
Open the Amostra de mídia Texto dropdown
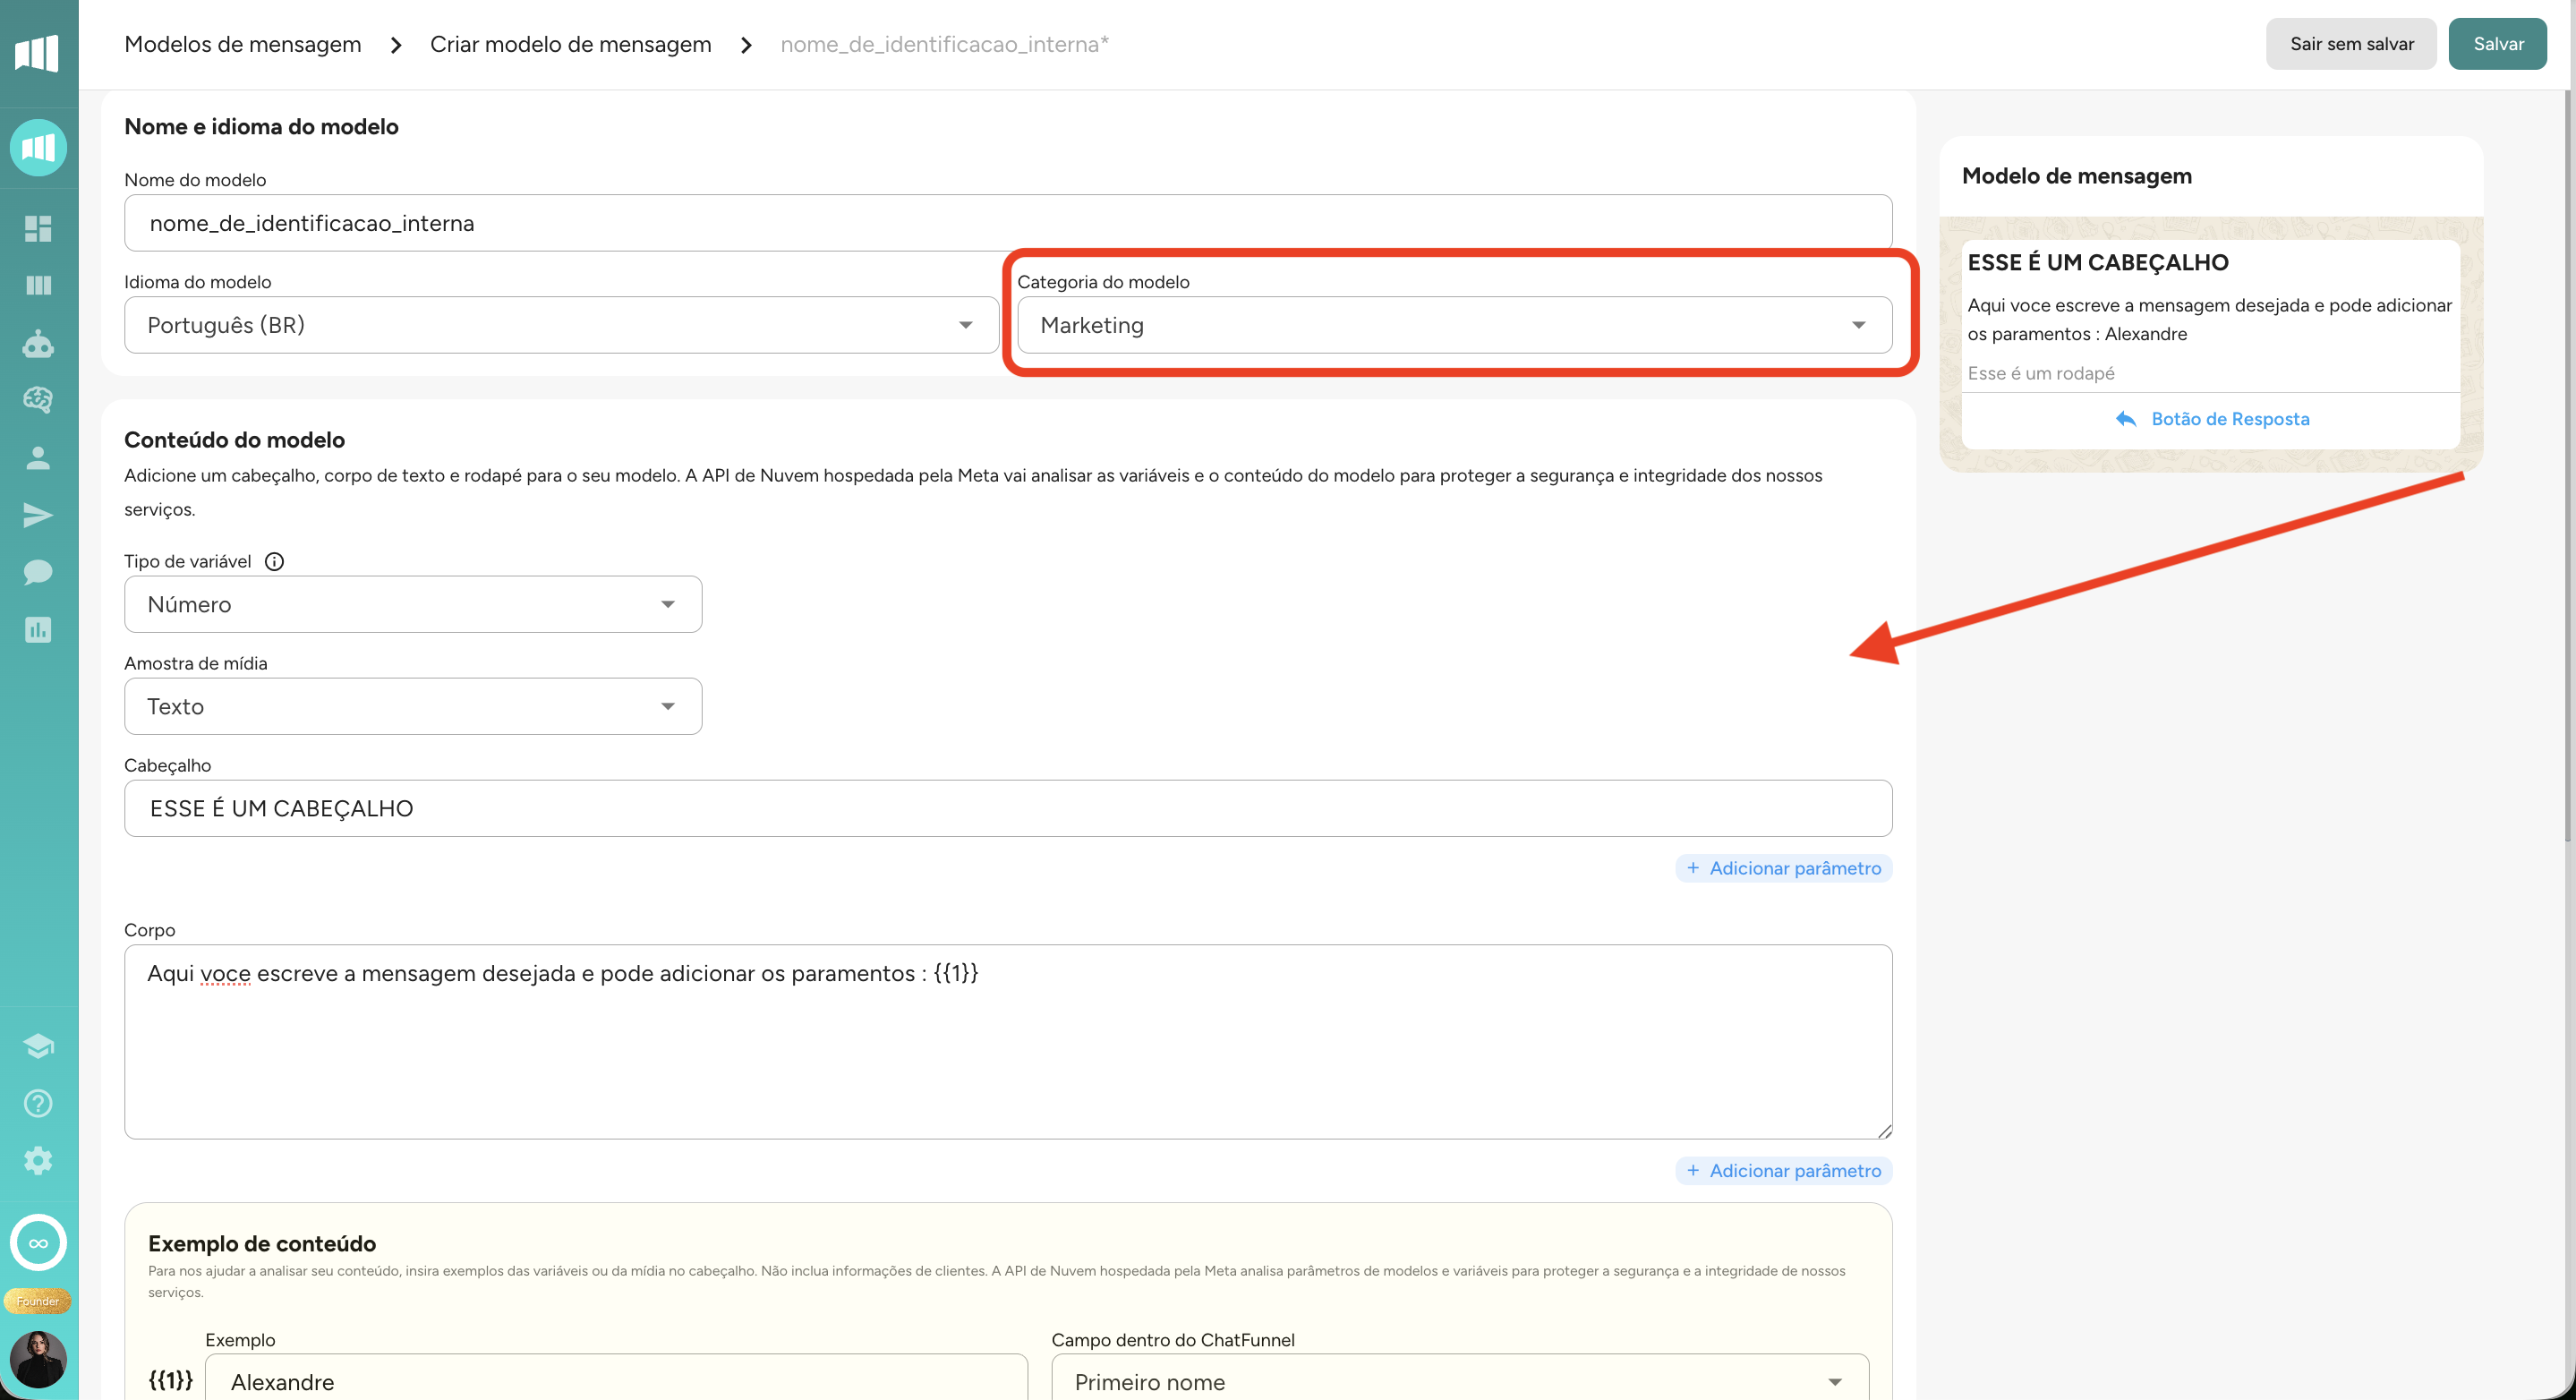[412, 707]
